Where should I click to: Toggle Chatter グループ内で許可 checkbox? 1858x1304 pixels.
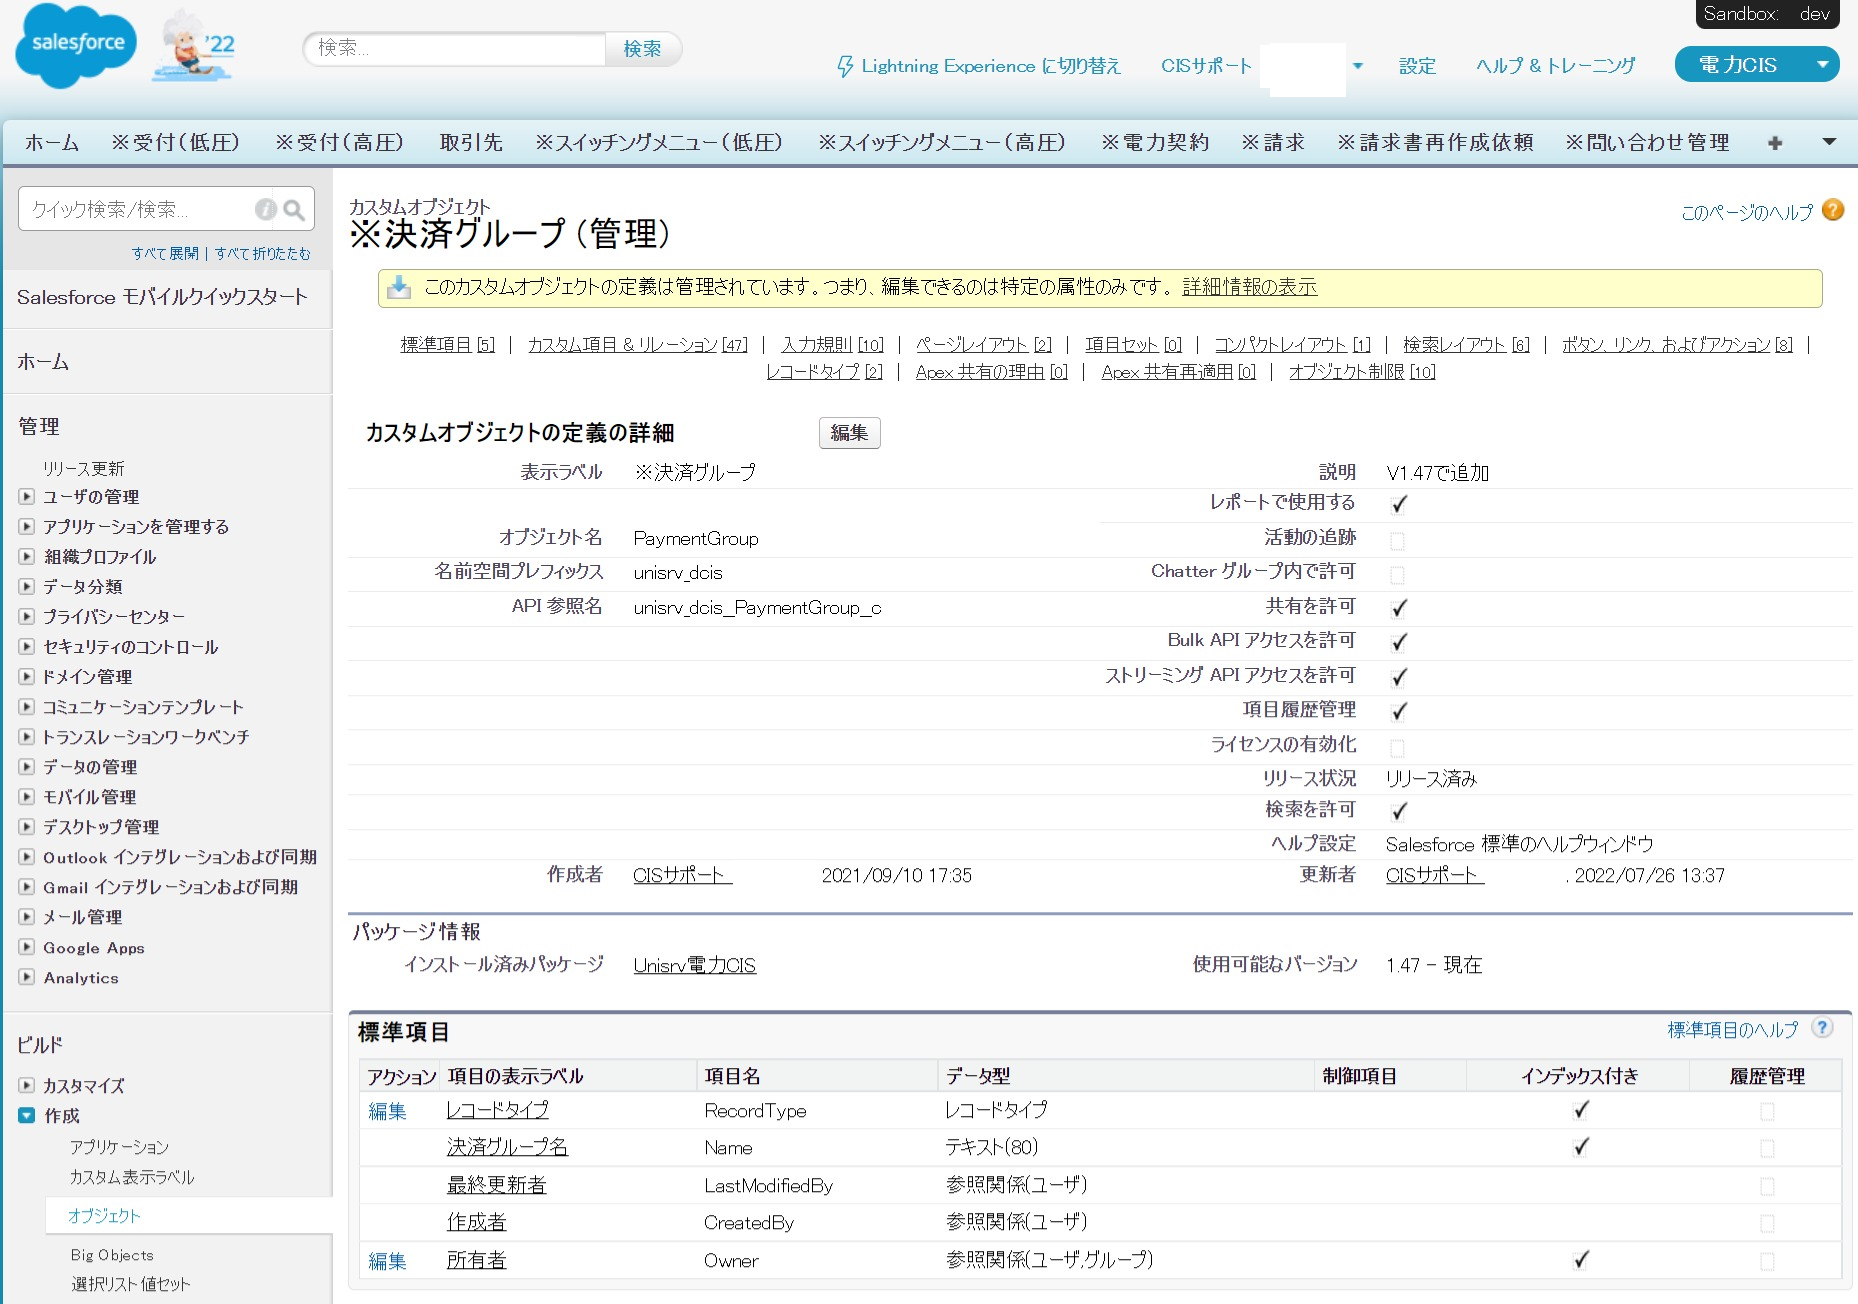(1398, 575)
